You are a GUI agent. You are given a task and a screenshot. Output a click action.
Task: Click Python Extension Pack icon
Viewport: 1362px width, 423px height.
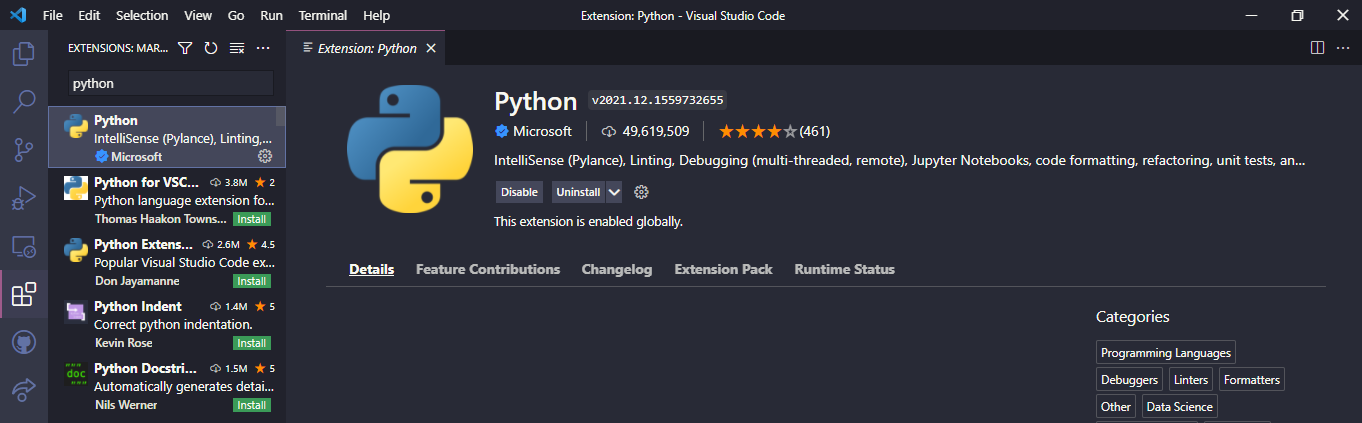coord(75,250)
